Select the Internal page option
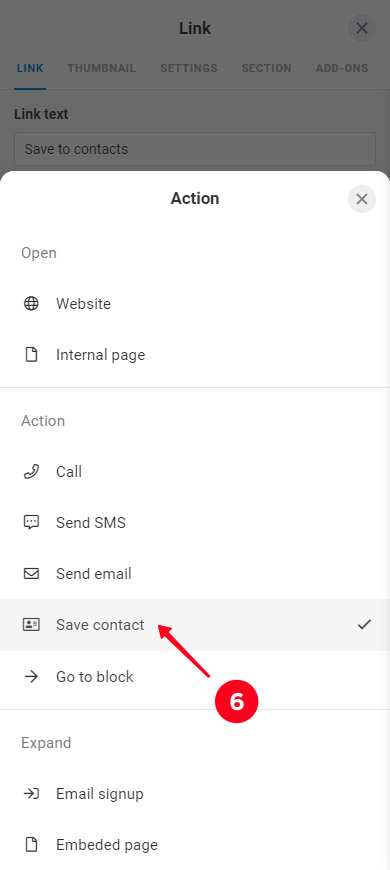The image size is (390, 870). point(195,355)
